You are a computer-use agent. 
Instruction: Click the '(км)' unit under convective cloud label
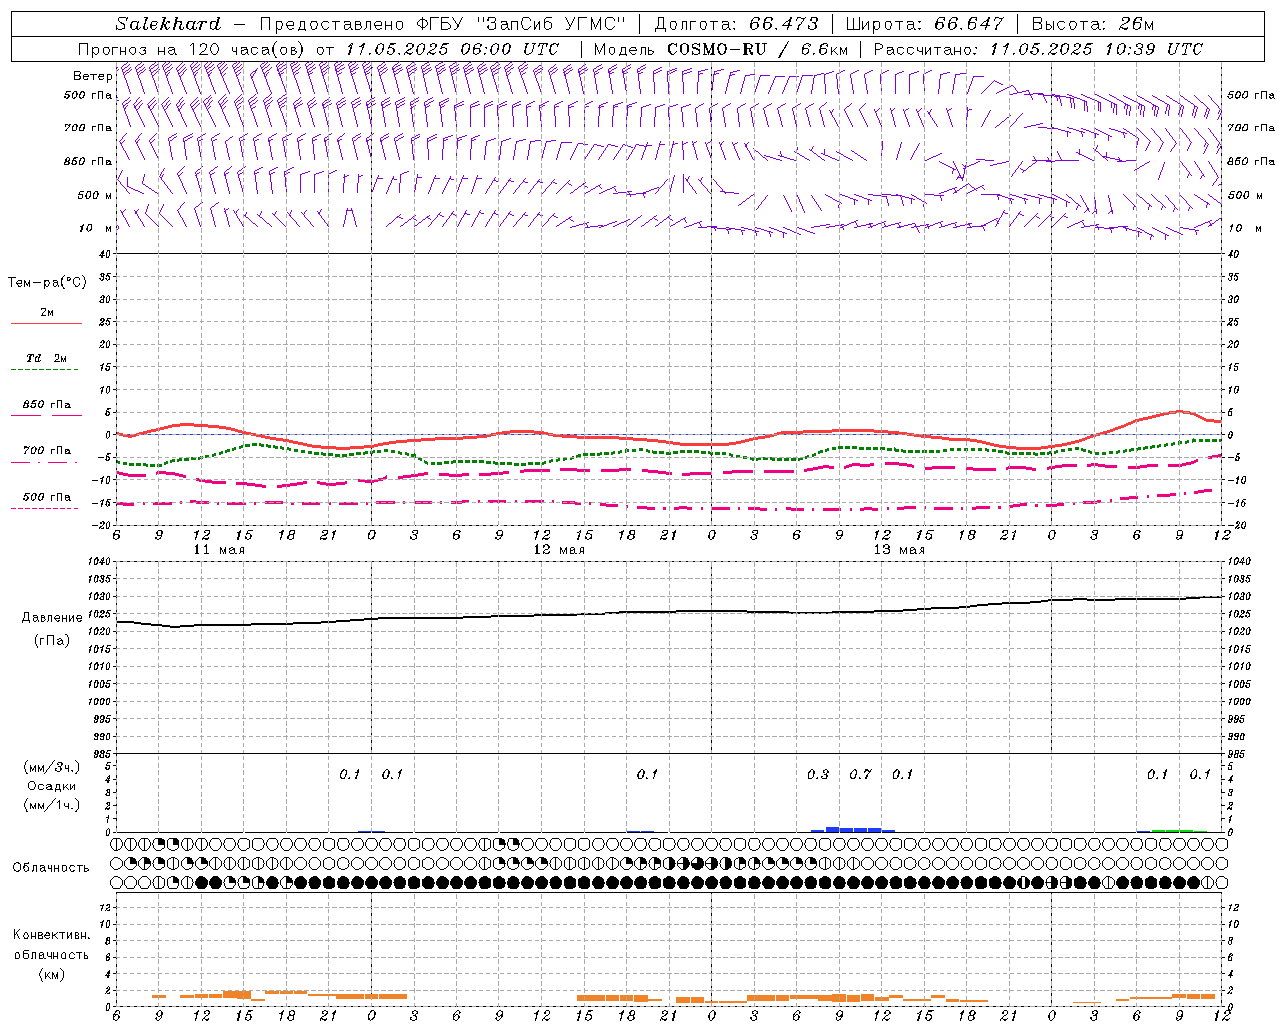point(52,975)
